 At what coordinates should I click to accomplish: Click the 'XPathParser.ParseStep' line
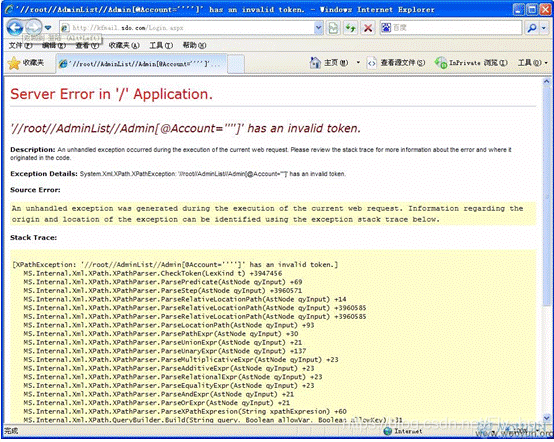(x=163, y=290)
